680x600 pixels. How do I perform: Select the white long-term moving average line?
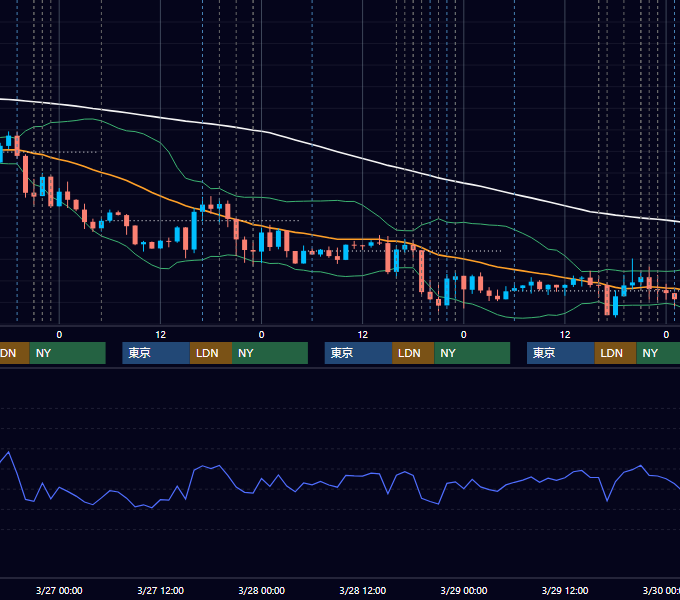point(338,152)
